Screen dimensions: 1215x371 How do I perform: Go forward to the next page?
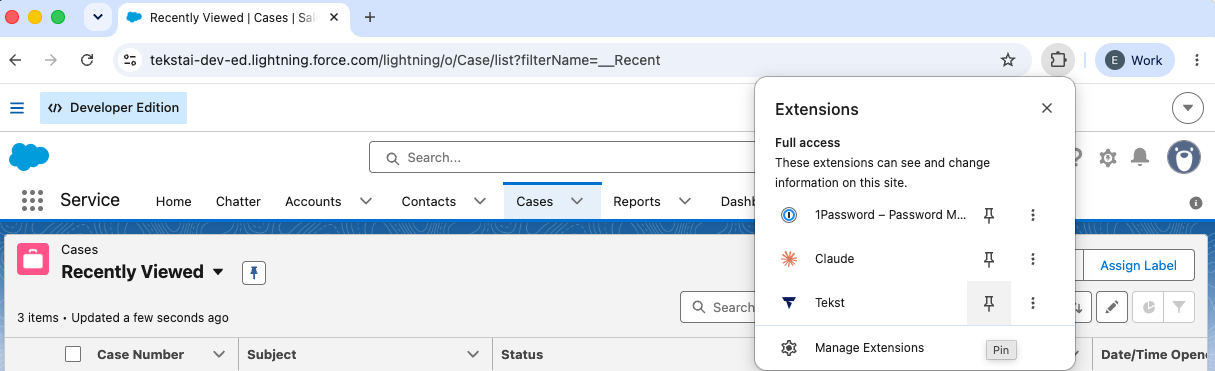point(51,60)
